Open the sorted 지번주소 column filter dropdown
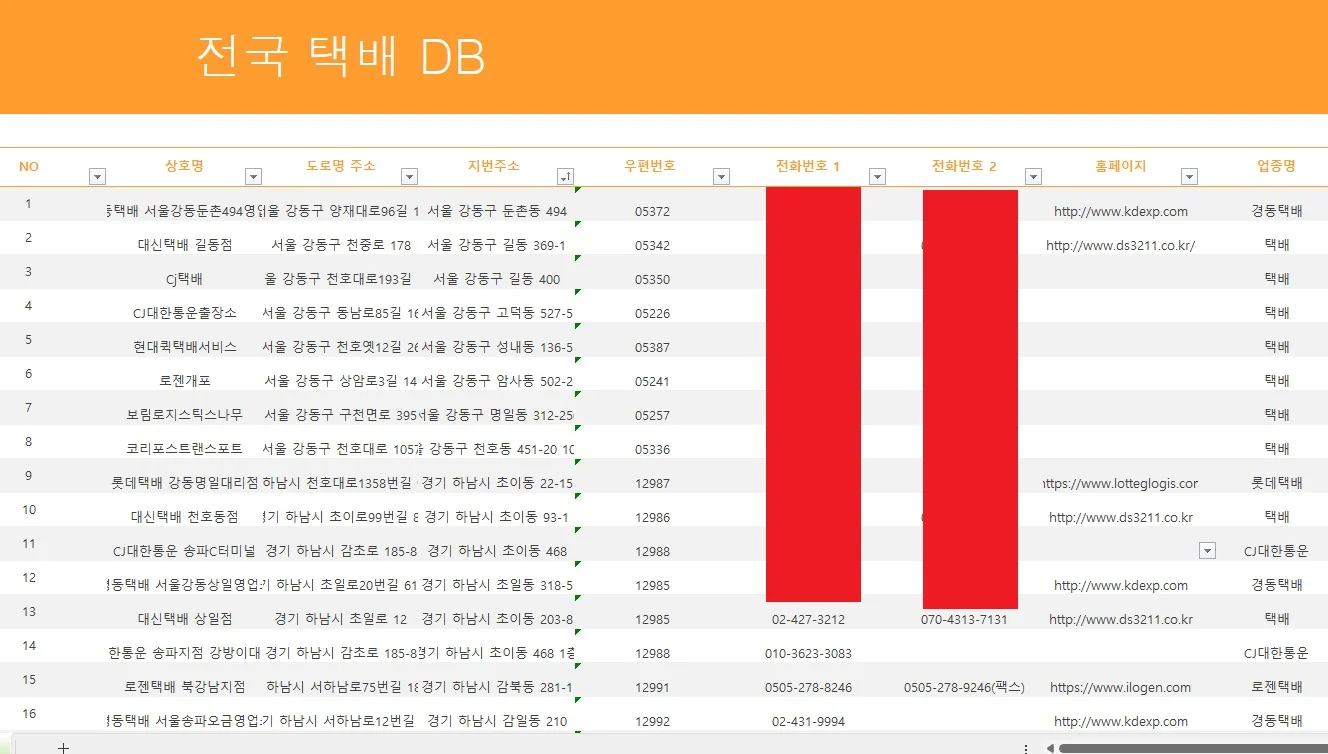The image size is (1328, 754). coord(565,177)
